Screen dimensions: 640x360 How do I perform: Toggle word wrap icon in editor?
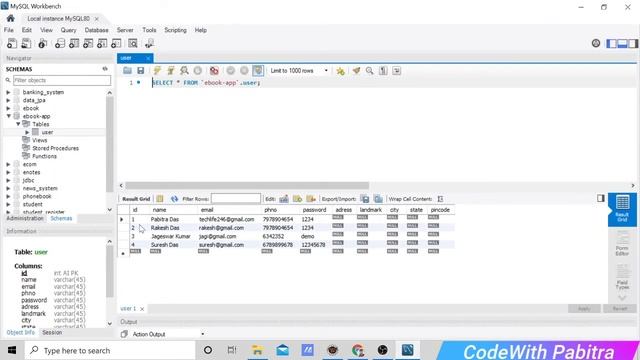click(x=396, y=71)
